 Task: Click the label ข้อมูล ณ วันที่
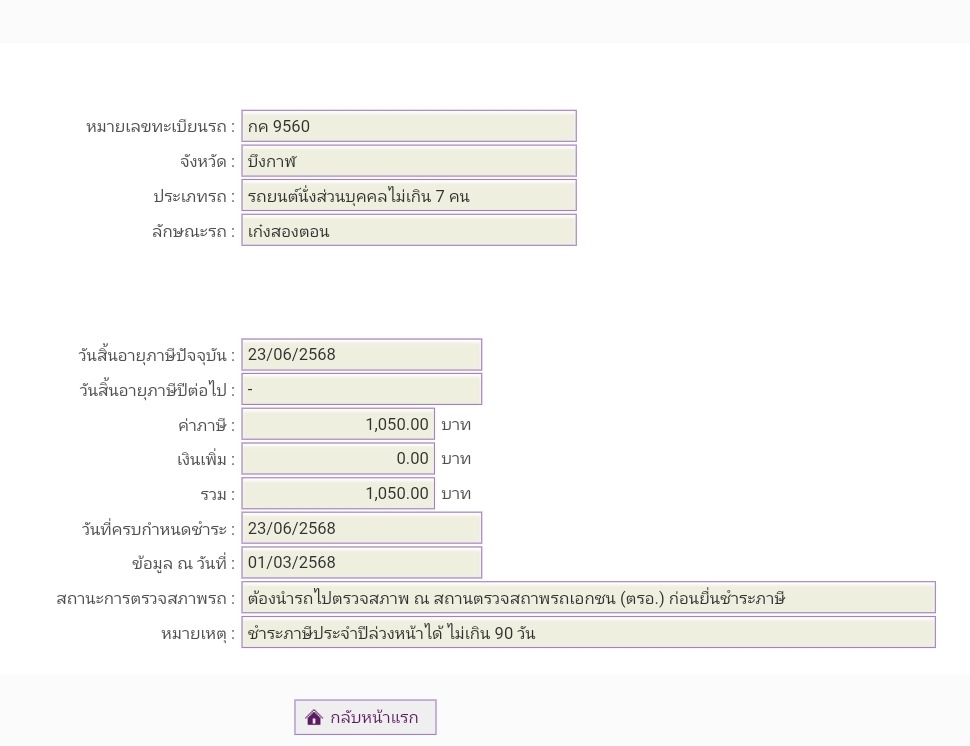[x=184, y=564]
